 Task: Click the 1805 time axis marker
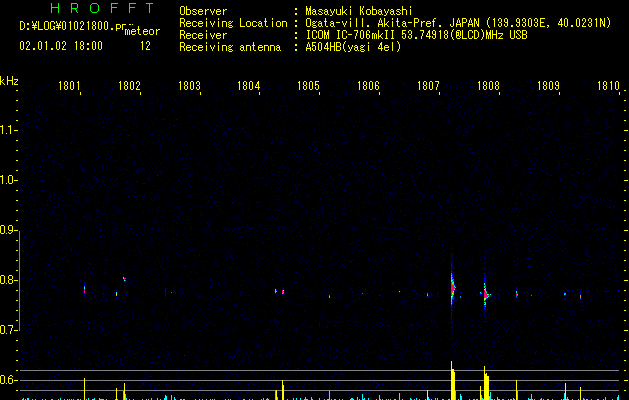pyautogui.click(x=308, y=85)
